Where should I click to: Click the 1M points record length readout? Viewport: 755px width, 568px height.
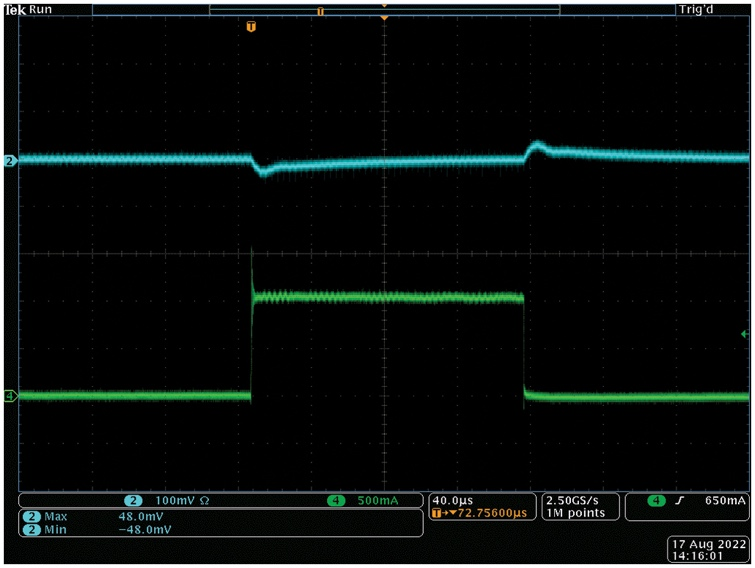[x=575, y=513]
